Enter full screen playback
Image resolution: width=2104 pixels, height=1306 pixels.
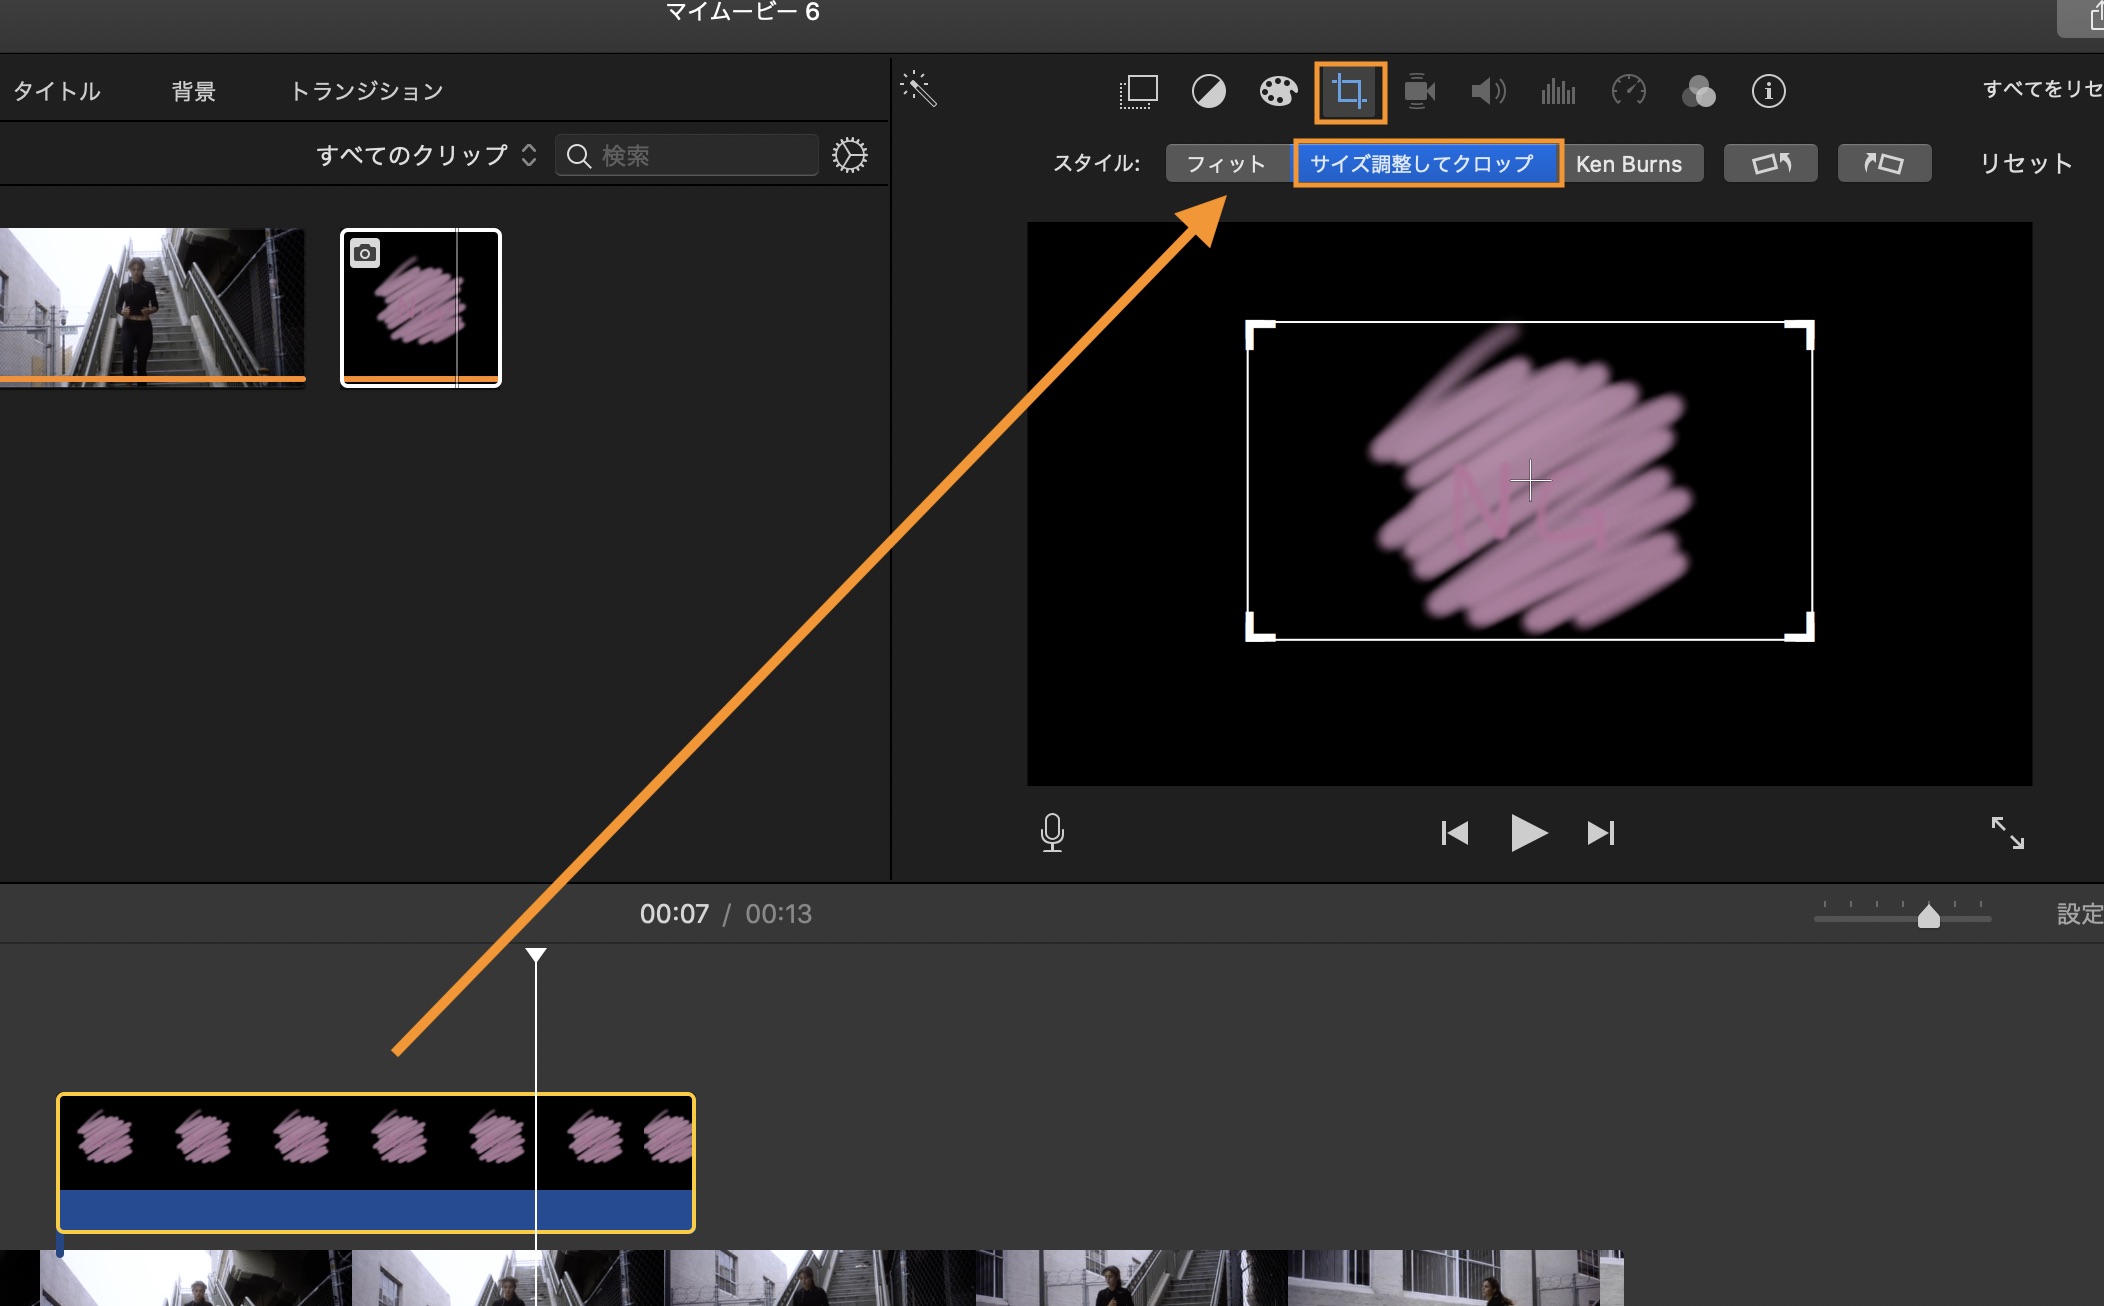[2007, 833]
